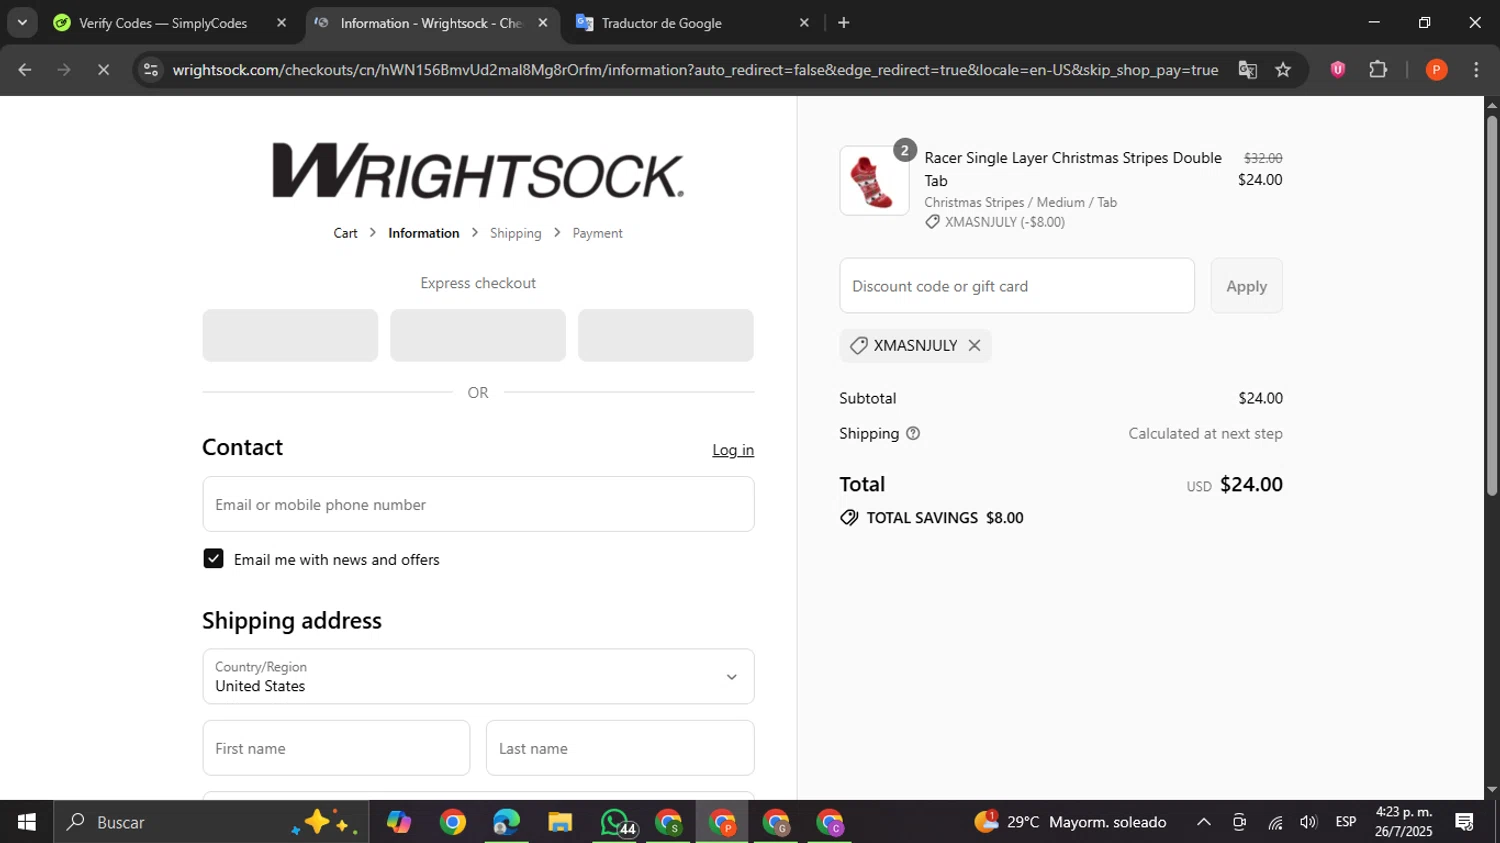Image resolution: width=1500 pixels, height=843 pixels.
Task: Go back to the previous page
Action: point(25,70)
